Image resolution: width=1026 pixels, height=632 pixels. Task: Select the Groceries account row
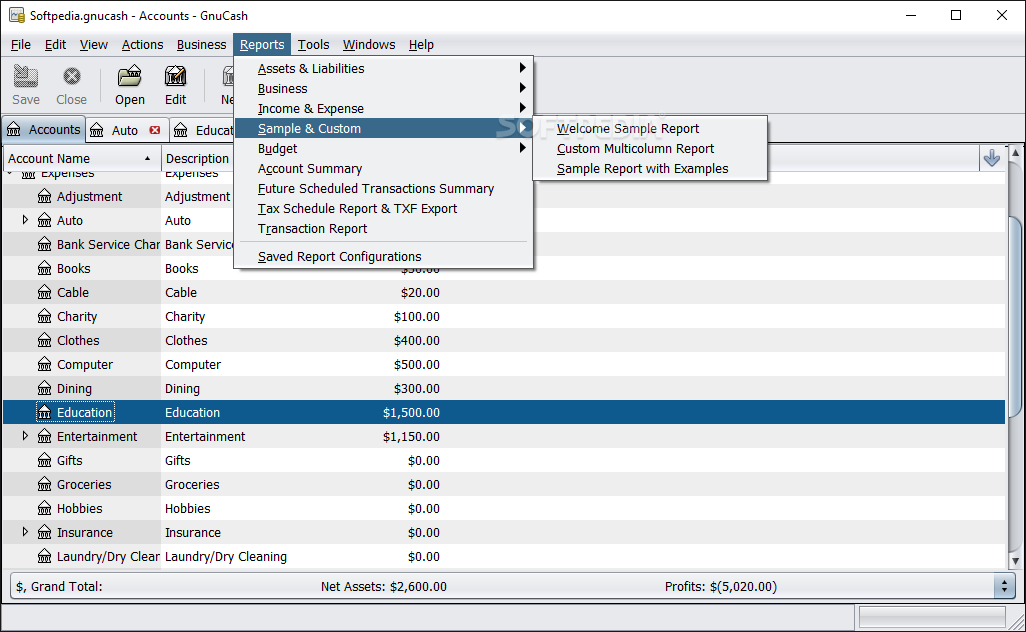[x=504, y=485]
